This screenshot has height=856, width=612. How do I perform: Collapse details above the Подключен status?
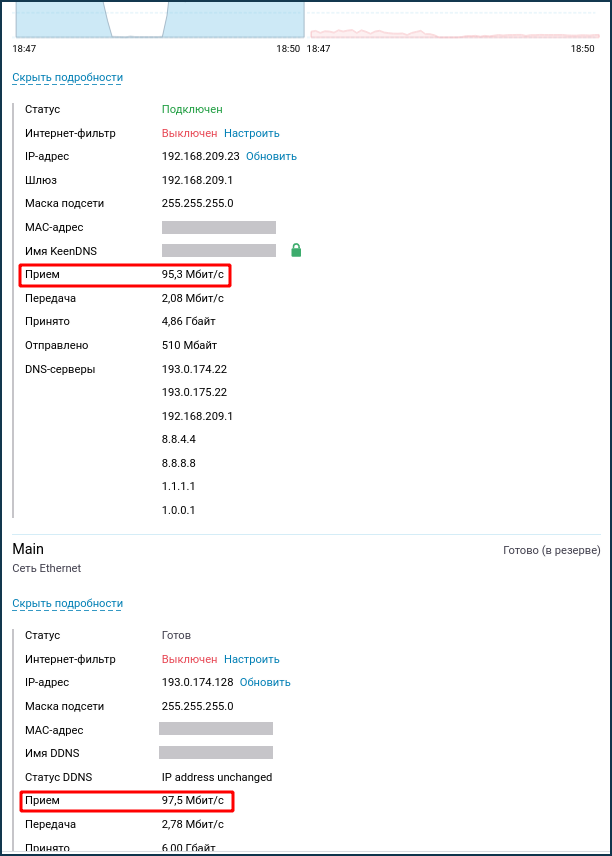[67, 77]
